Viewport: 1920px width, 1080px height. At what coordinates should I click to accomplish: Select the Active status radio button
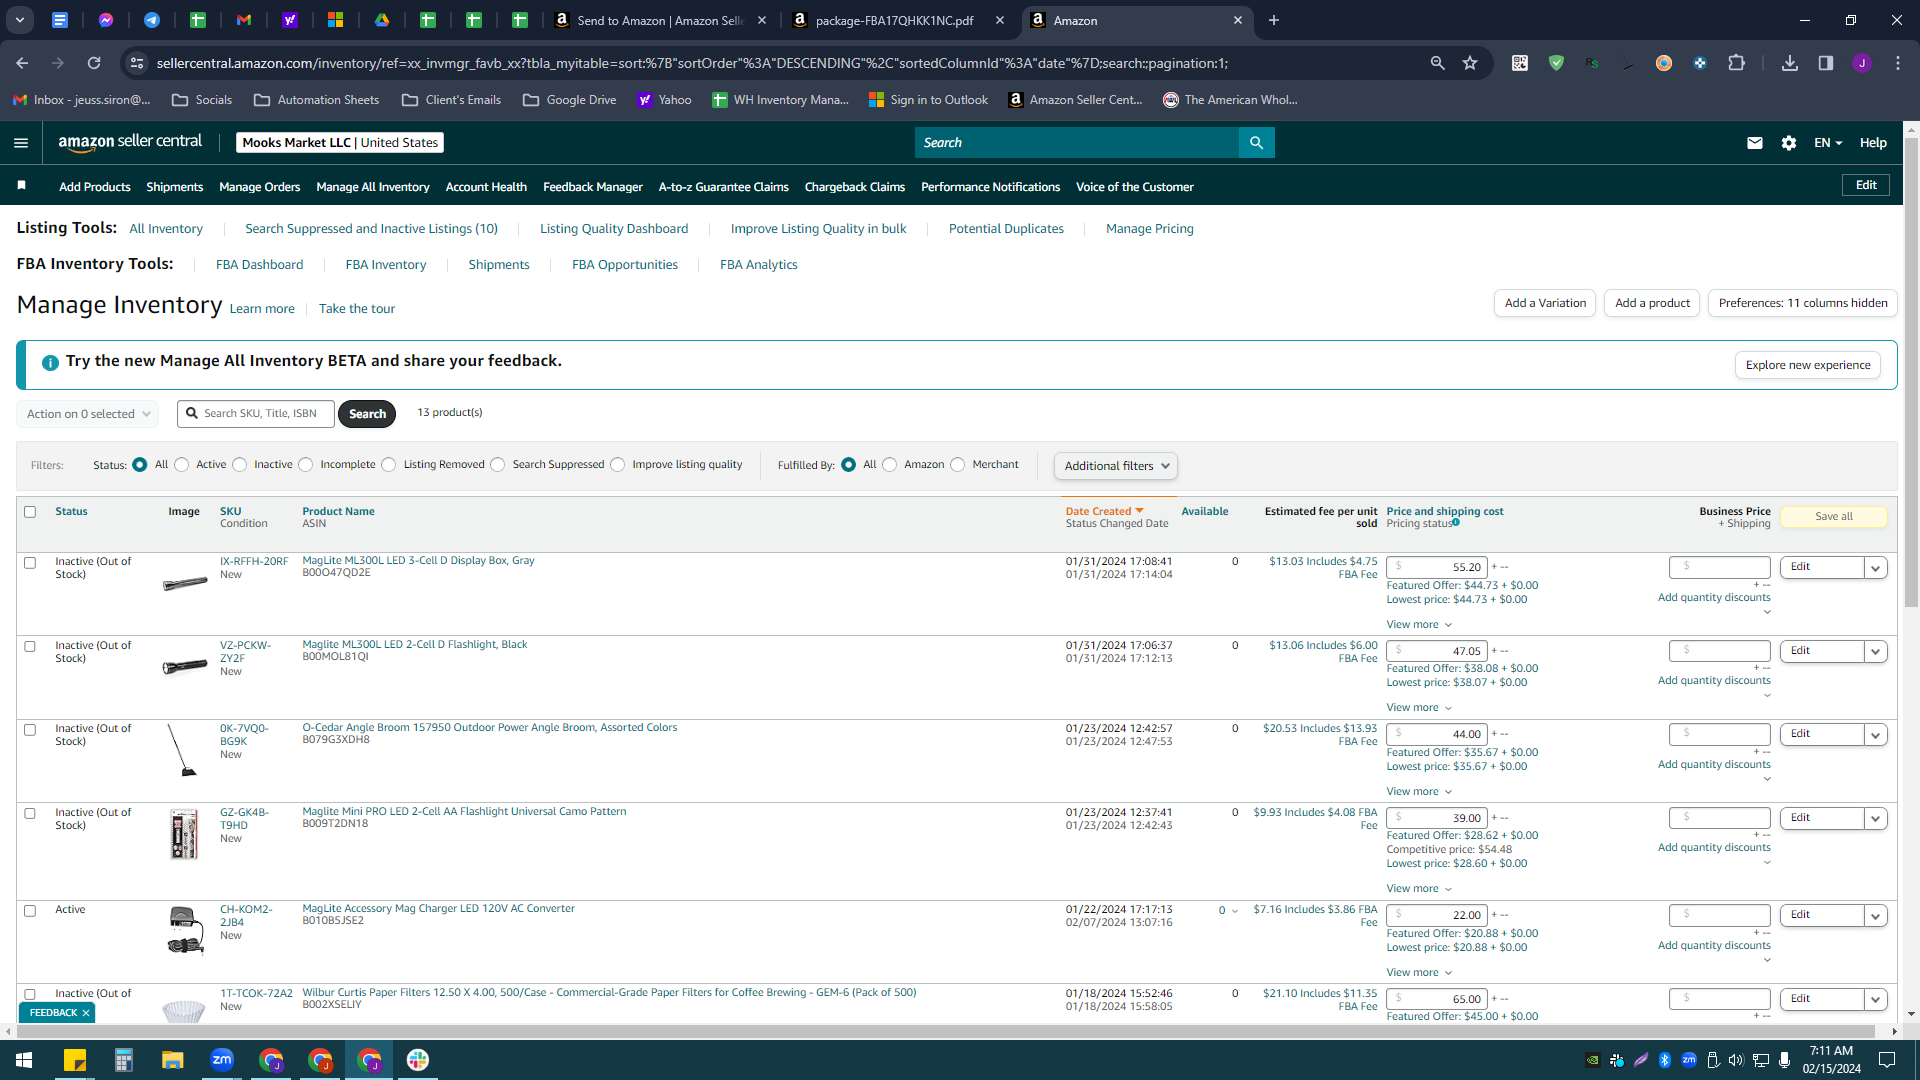click(181, 465)
